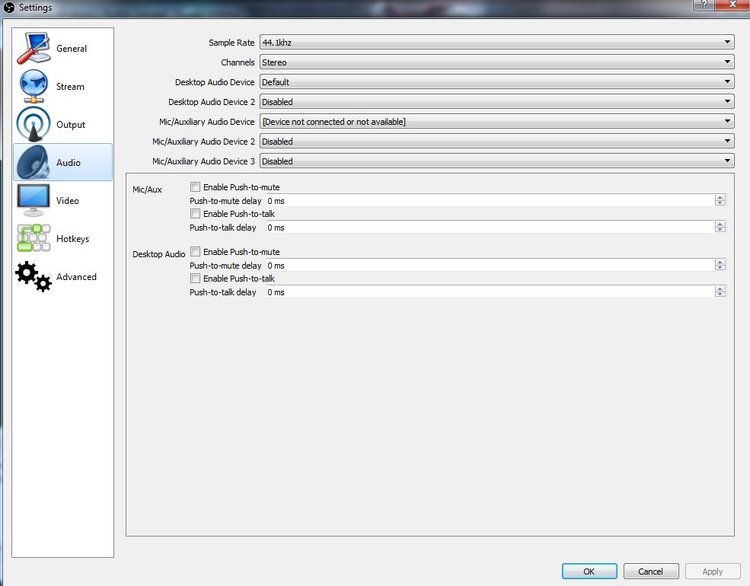
Task: Expand Desktop Audio Device 2 dropdown
Action: pyautogui.click(x=496, y=101)
